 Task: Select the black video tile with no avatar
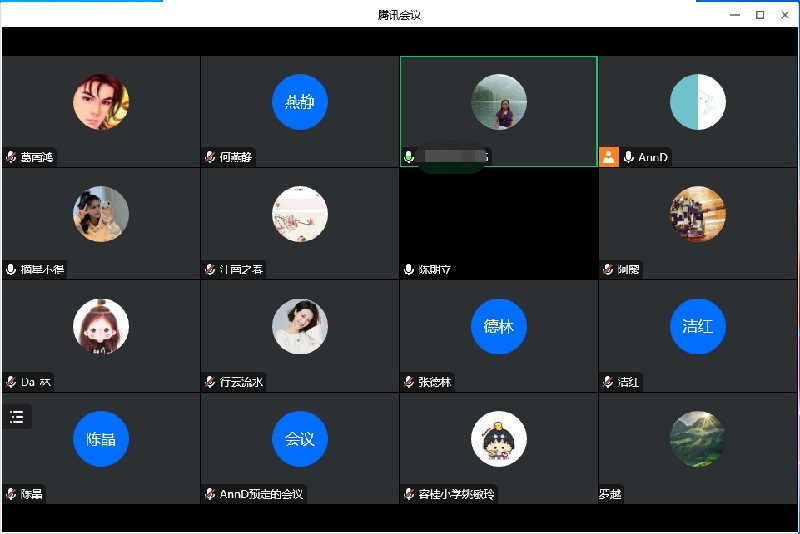pyautogui.click(x=498, y=215)
